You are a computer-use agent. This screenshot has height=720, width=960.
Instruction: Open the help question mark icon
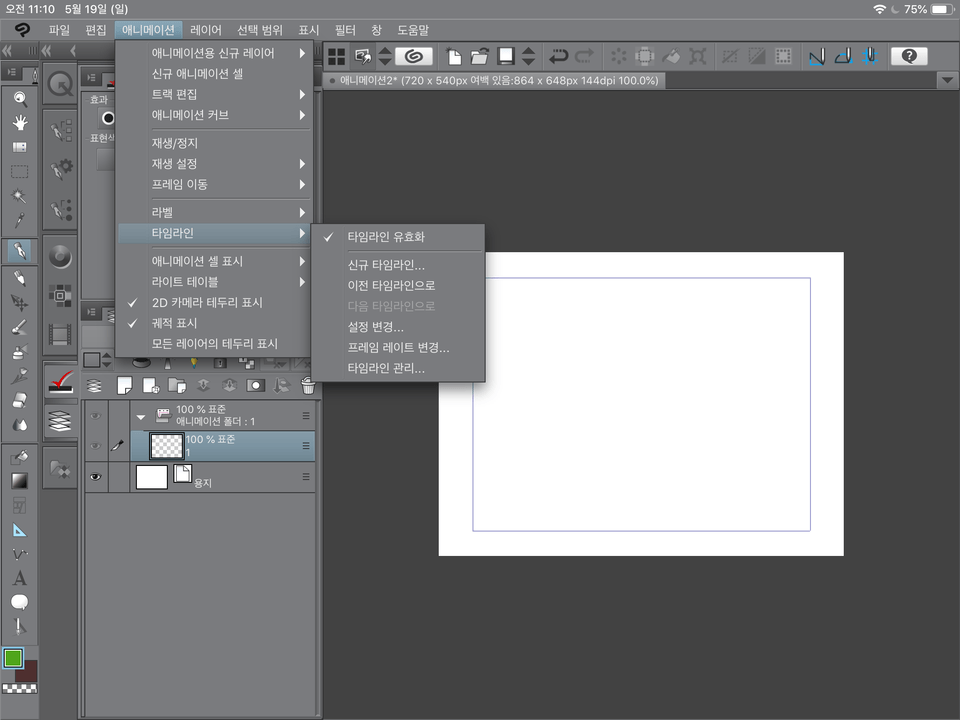pos(908,57)
